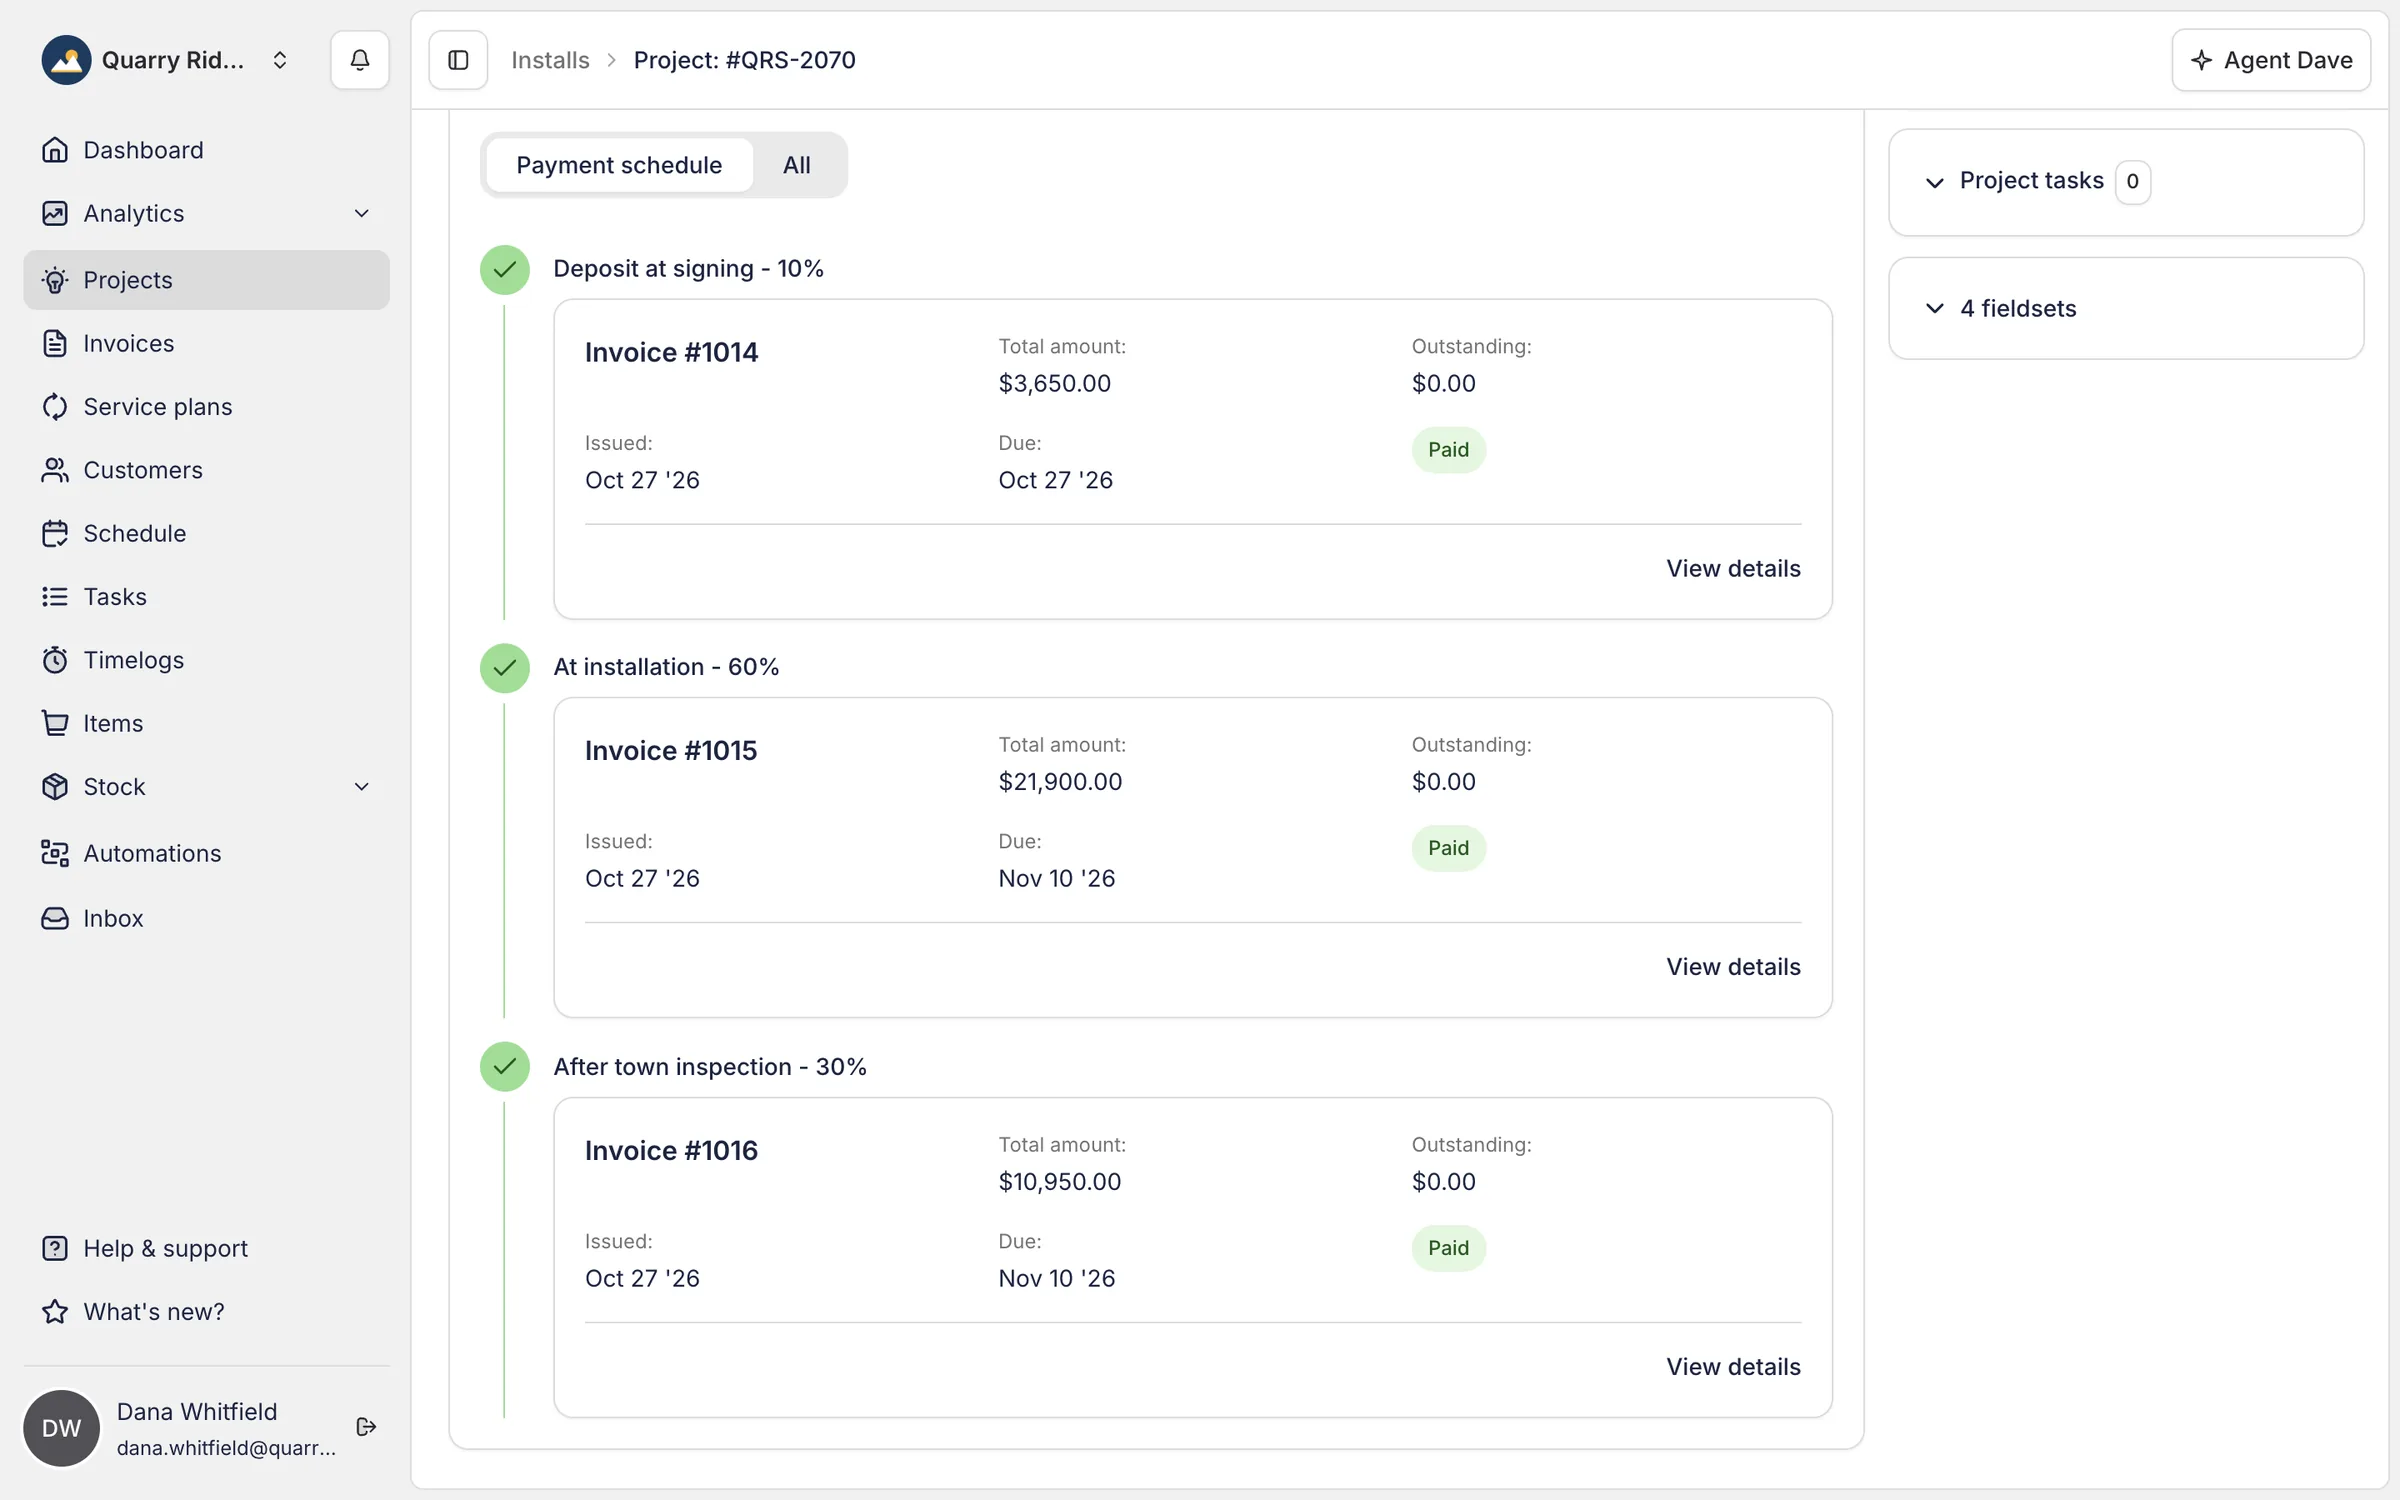
Task: Open Automations from the sidebar
Action: click(206, 853)
